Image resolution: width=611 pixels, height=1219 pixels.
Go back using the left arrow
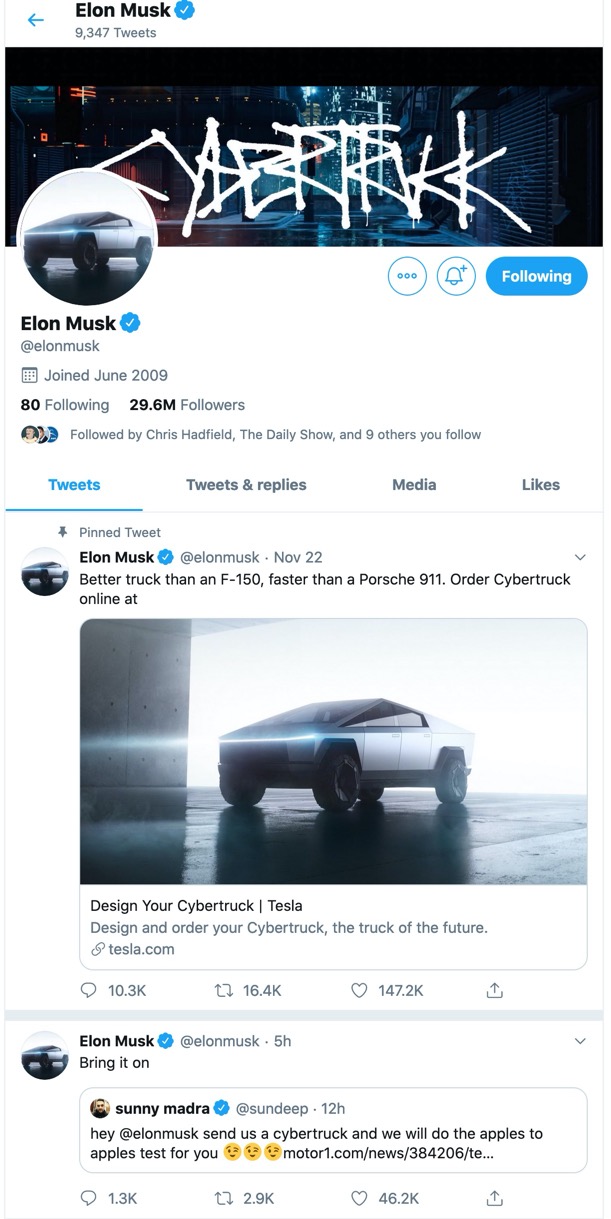coord(36,20)
